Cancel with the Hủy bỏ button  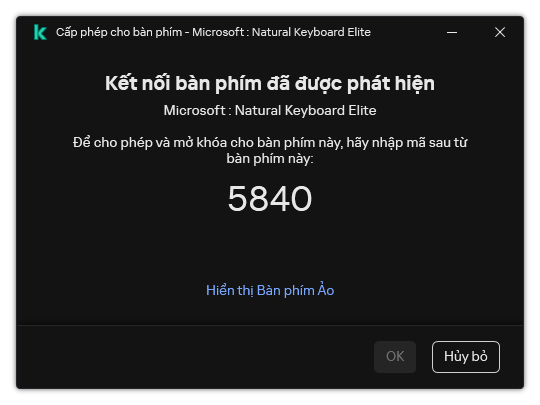pos(466,357)
